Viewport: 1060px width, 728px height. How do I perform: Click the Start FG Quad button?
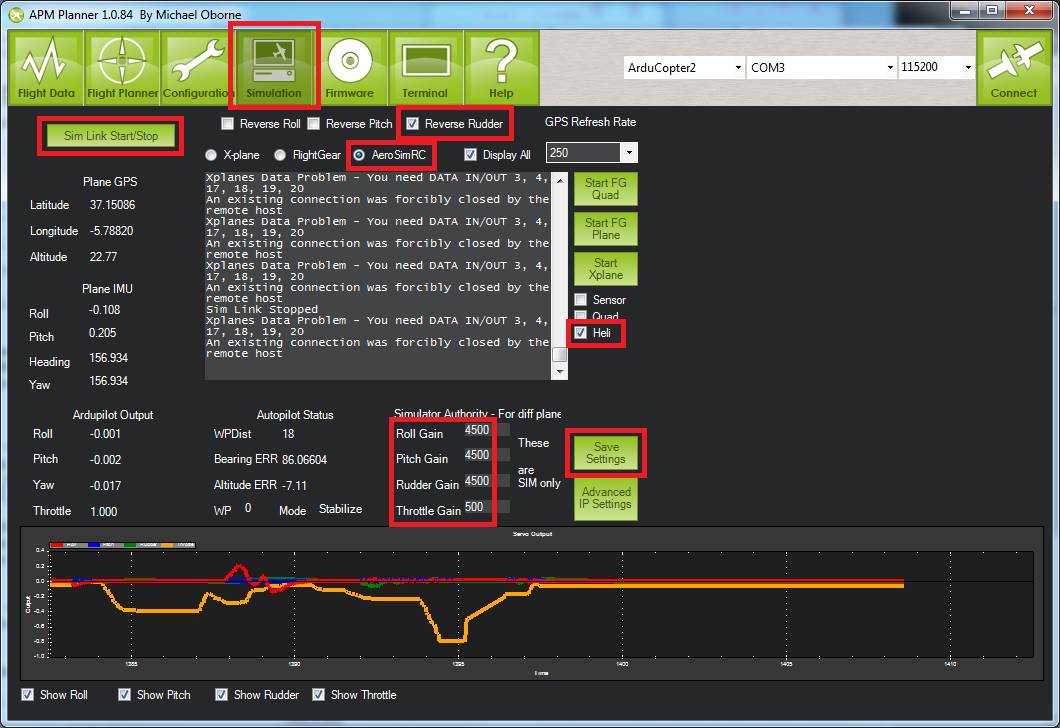(605, 189)
